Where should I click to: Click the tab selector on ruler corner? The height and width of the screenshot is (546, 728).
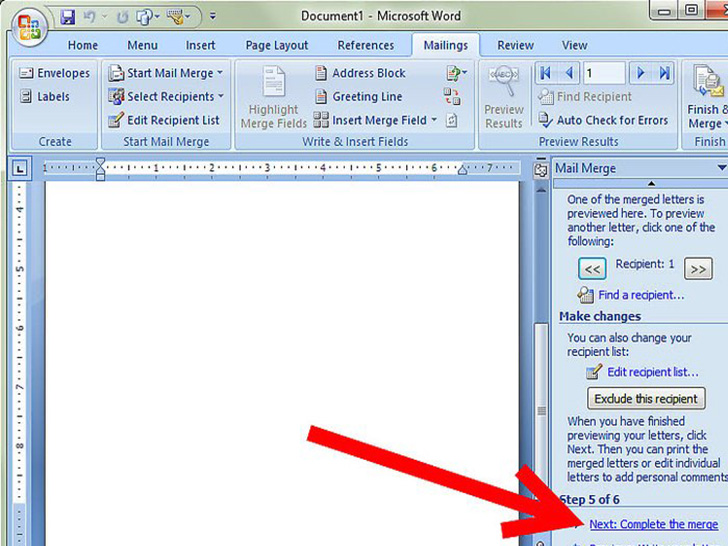click(x=19, y=169)
